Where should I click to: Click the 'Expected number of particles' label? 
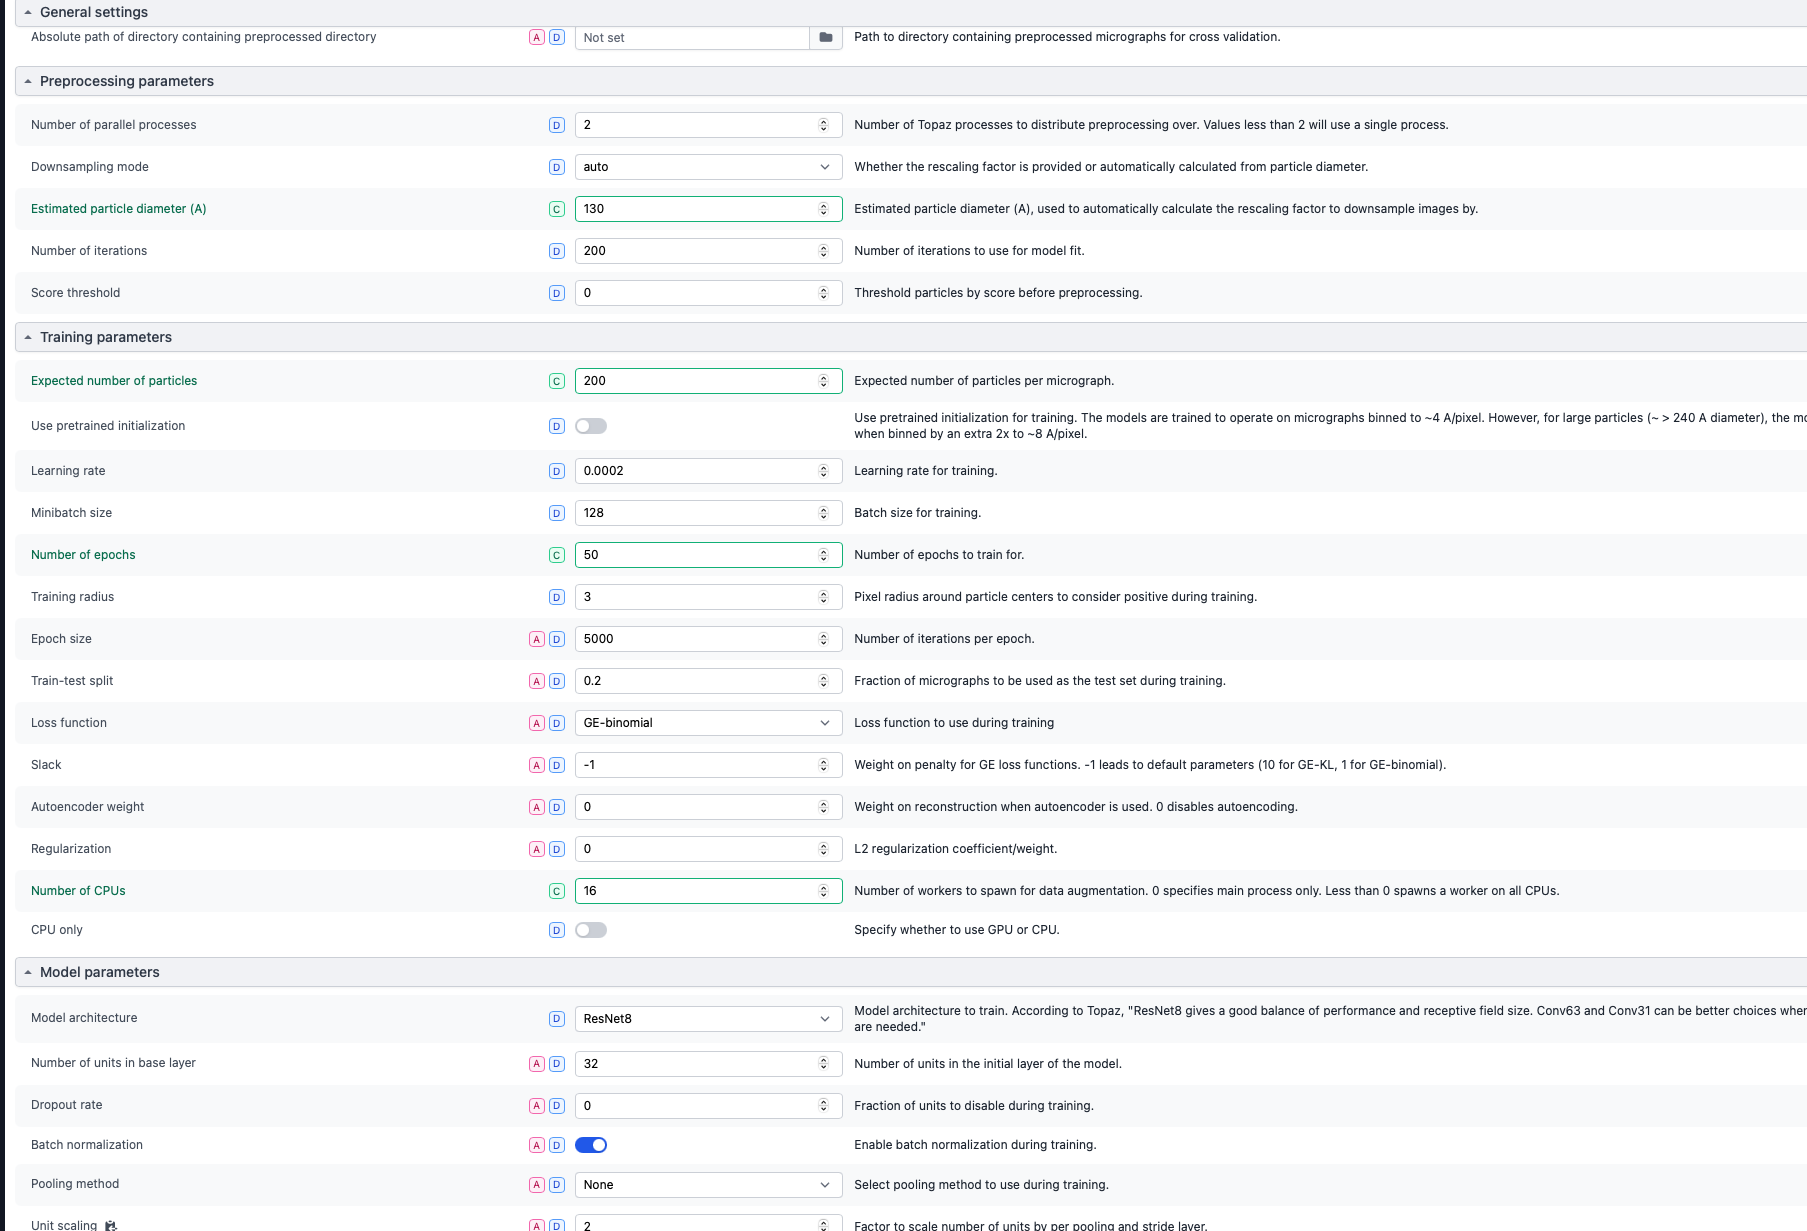coord(114,381)
